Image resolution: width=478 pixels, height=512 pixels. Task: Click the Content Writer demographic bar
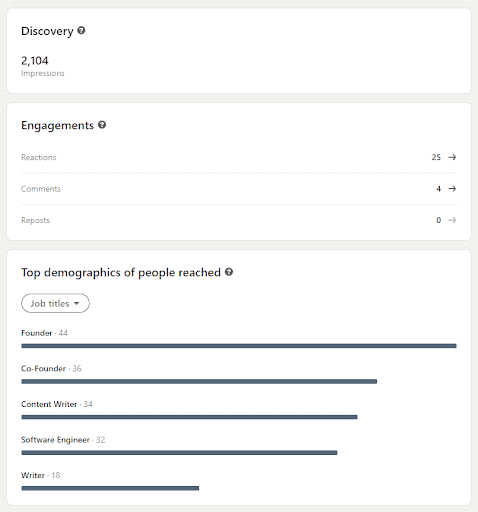(189, 417)
